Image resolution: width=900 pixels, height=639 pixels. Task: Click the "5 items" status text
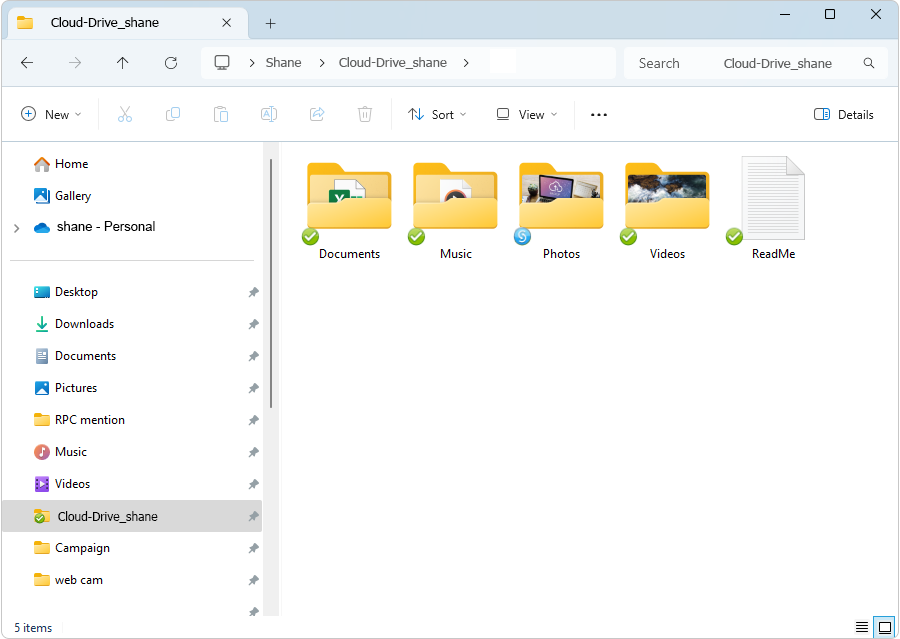(x=33, y=628)
